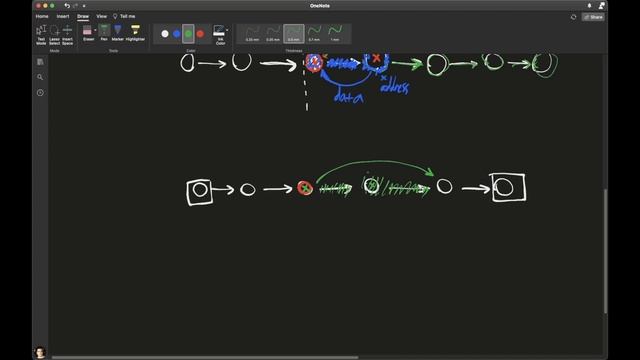This screenshot has width=640, height=360.
Task: Open the account profile icon at top right
Action: pyautogui.click(x=602, y=6)
